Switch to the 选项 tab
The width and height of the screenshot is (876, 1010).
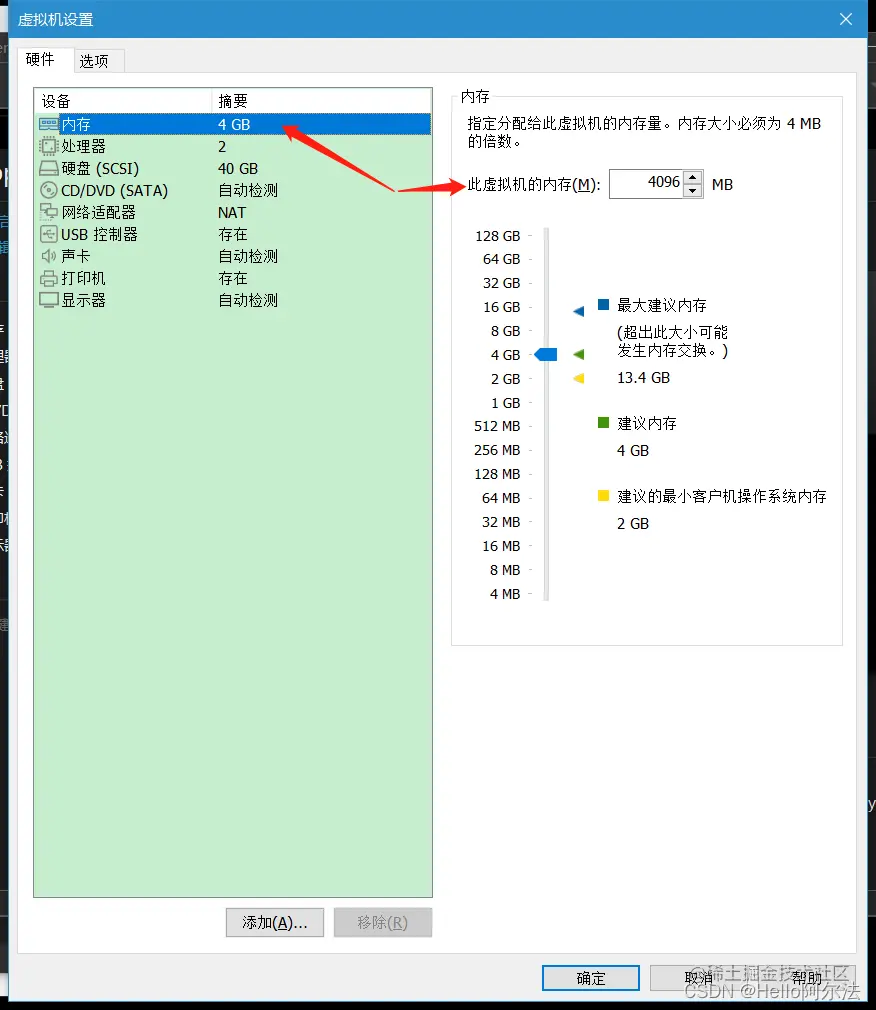point(97,60)
